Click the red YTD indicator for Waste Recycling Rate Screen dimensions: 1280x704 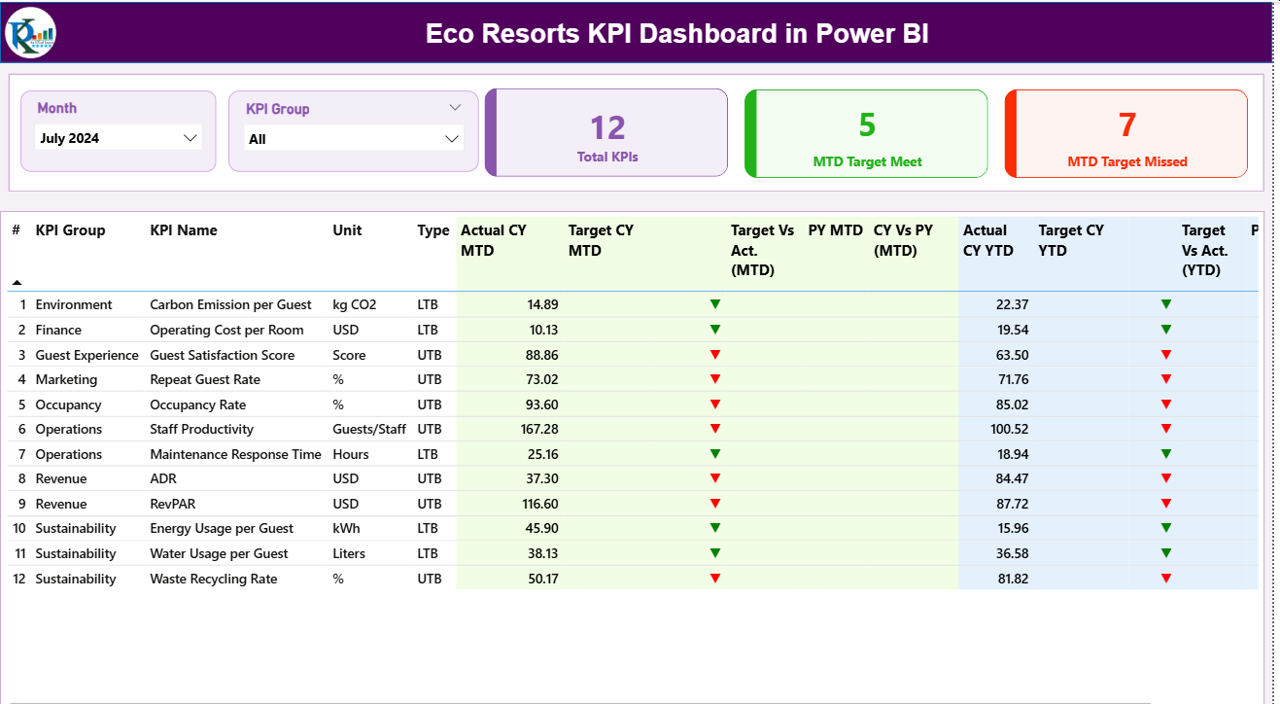click(1166, 578)
